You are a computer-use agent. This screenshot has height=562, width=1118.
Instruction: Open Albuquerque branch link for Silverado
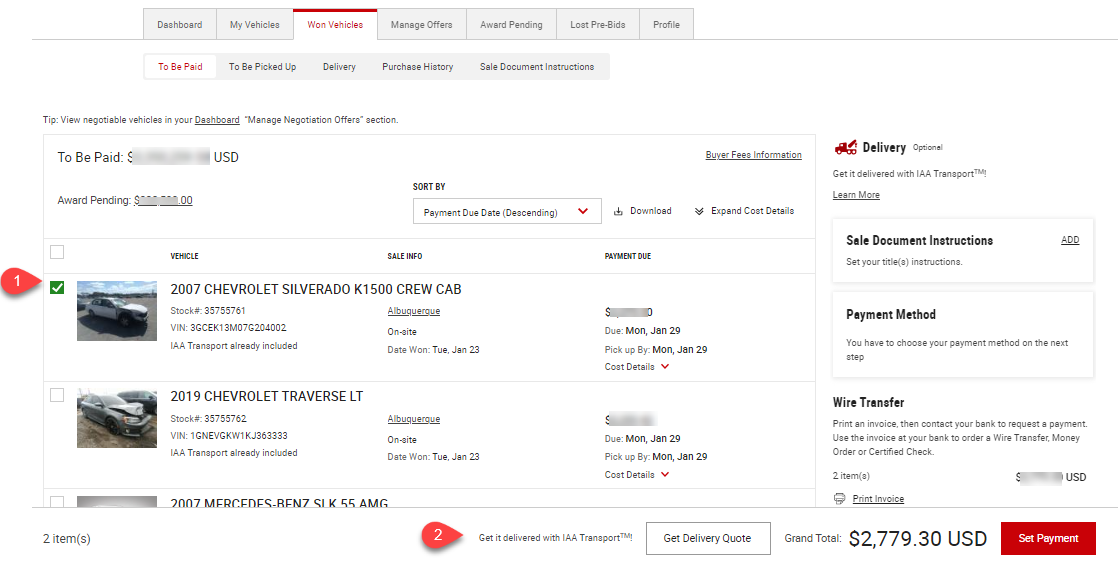(414, 311)
